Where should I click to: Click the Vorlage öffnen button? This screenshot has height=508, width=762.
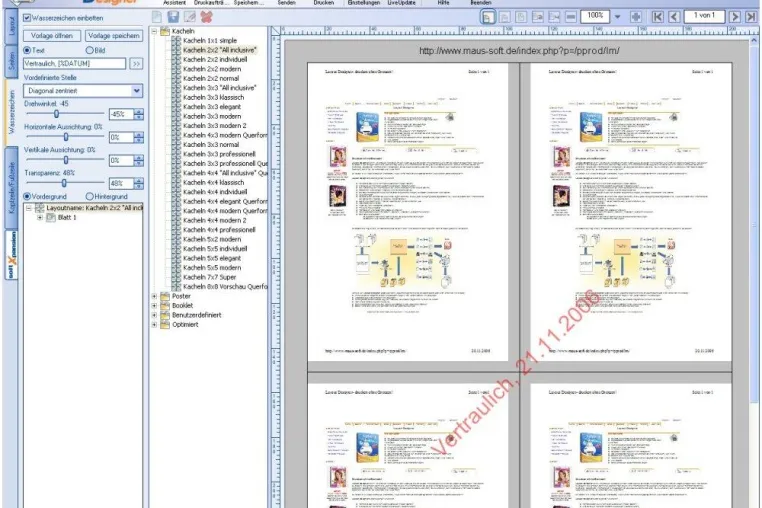52,35
